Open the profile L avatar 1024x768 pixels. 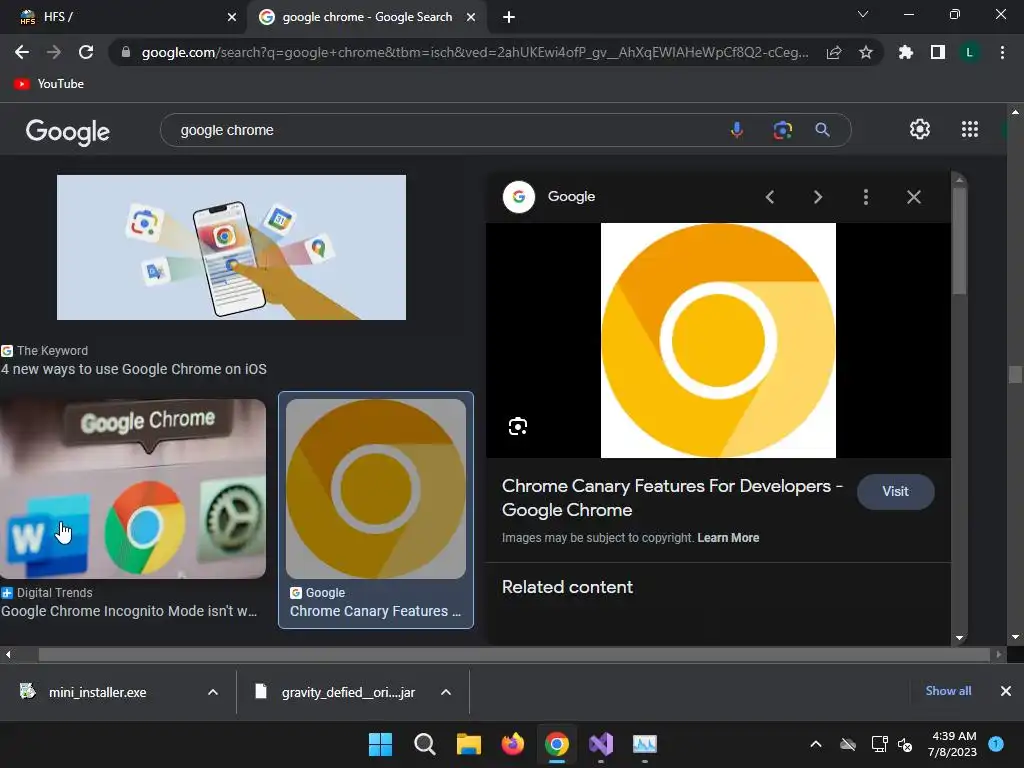click(x=969, y=52)
